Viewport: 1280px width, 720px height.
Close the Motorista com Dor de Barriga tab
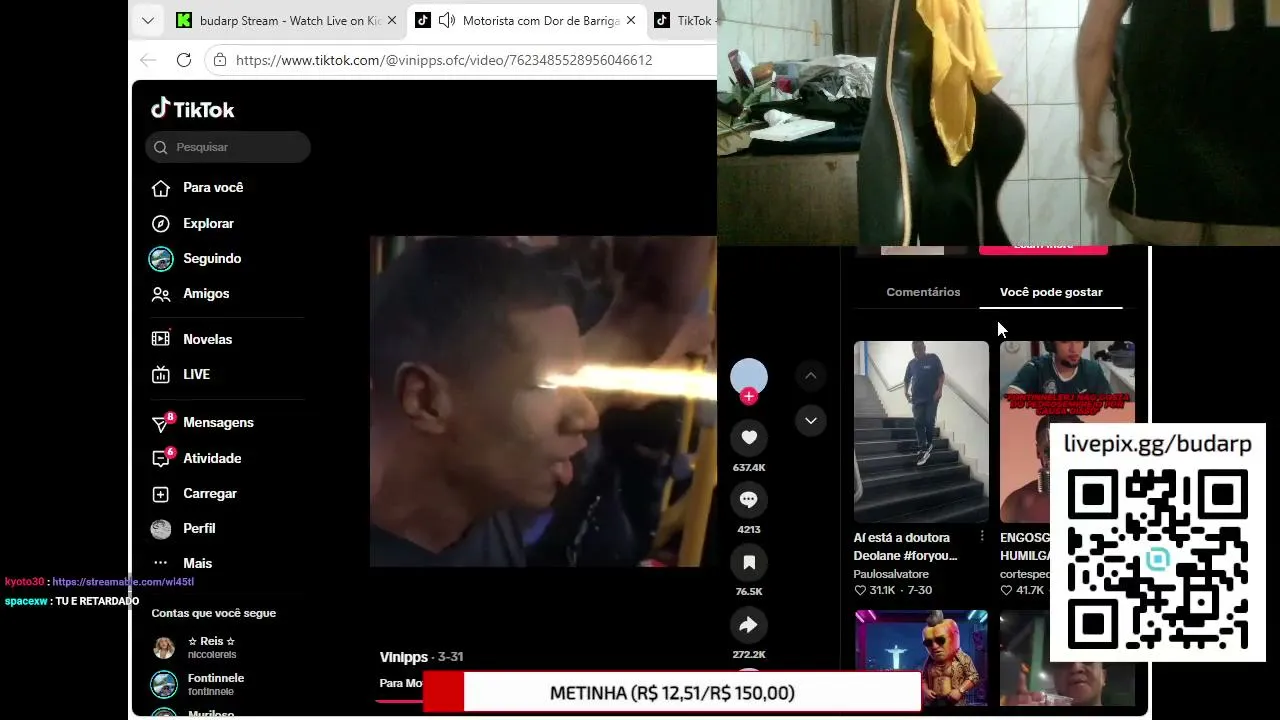click(631, 20)
